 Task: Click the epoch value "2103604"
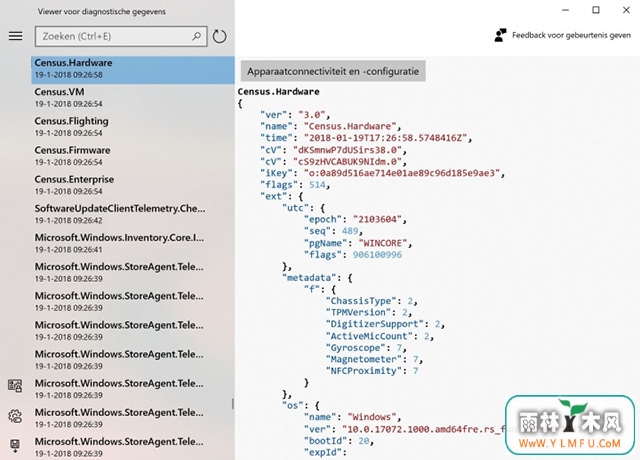click(x=377, y=219)
